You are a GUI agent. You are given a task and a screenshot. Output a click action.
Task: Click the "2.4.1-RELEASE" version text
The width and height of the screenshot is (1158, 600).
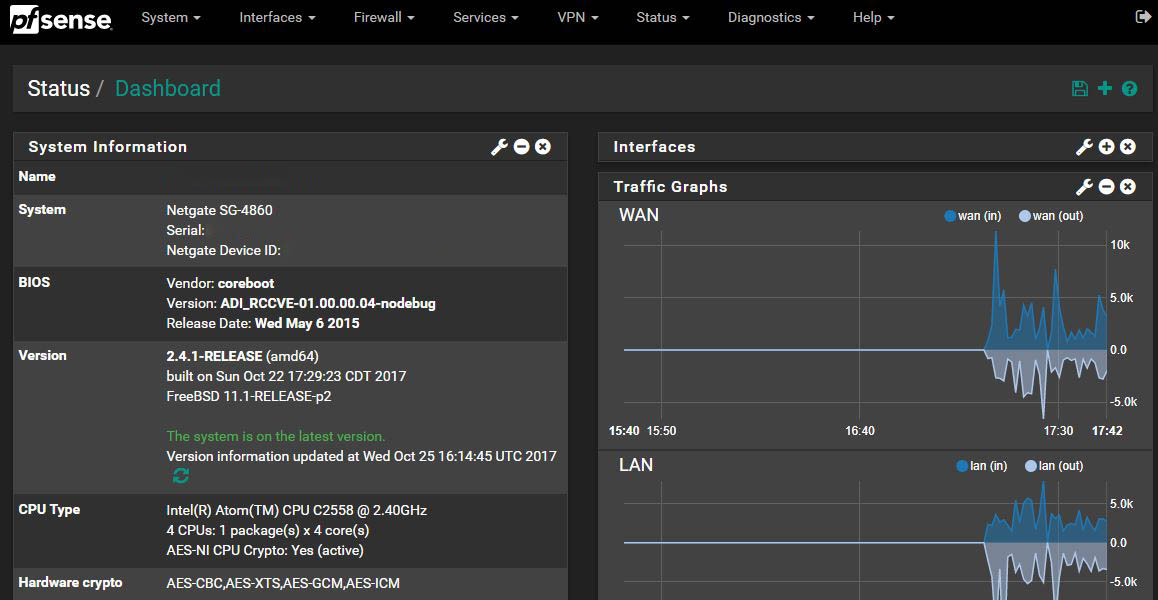point(214,356)
